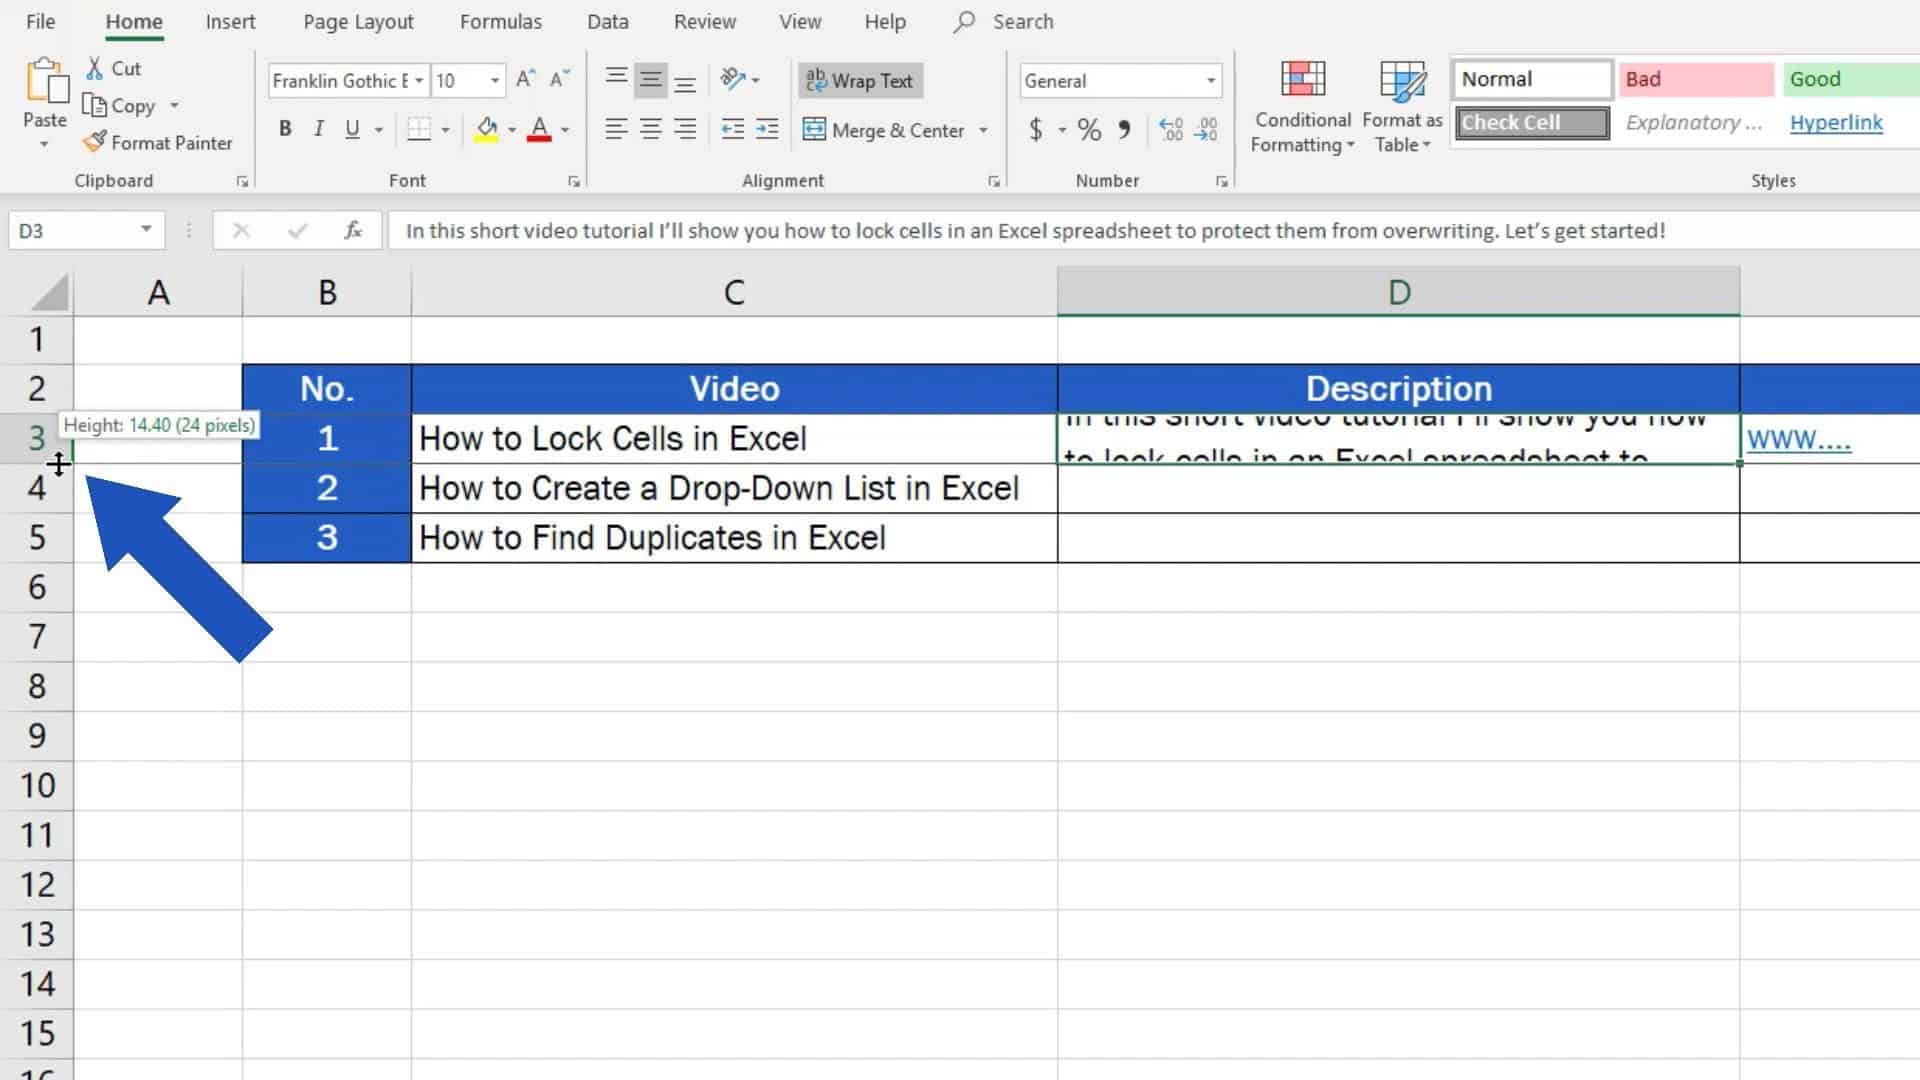Toggle bold formatting
Image resolution: width=1920 pixels, height=1080 pixels.
(x=285, y=129)
